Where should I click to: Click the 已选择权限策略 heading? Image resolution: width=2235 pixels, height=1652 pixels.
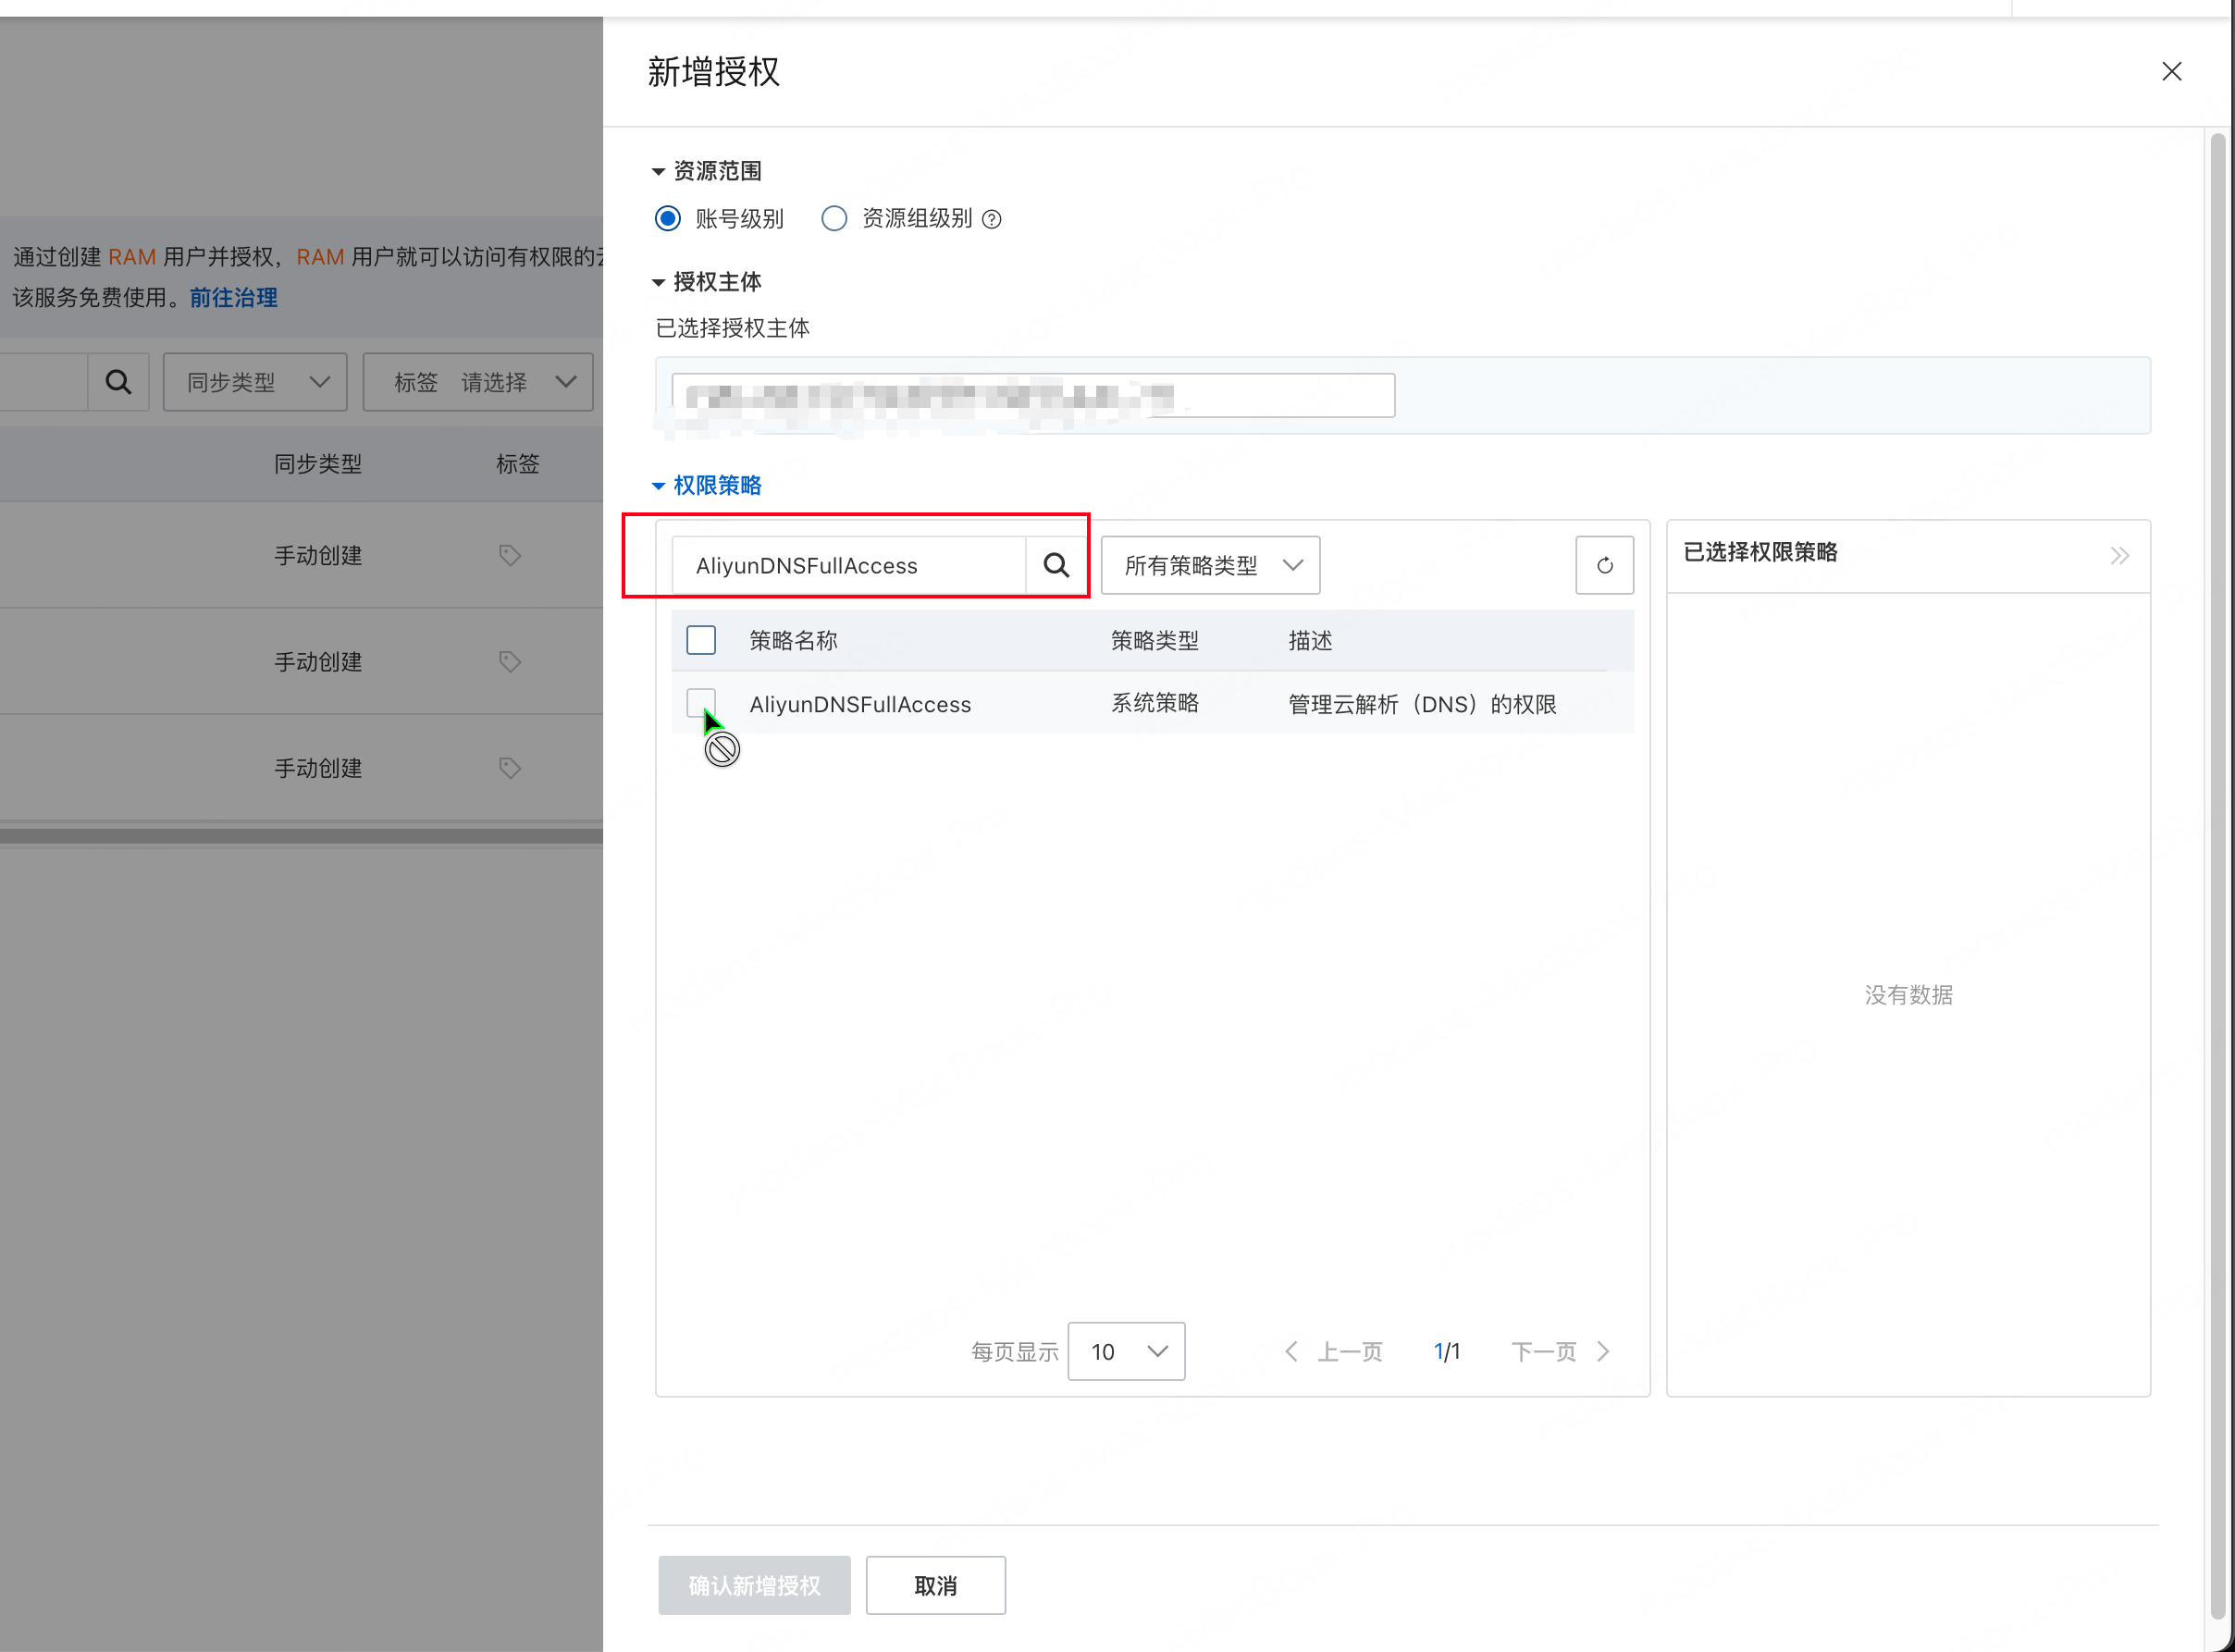1760,552
